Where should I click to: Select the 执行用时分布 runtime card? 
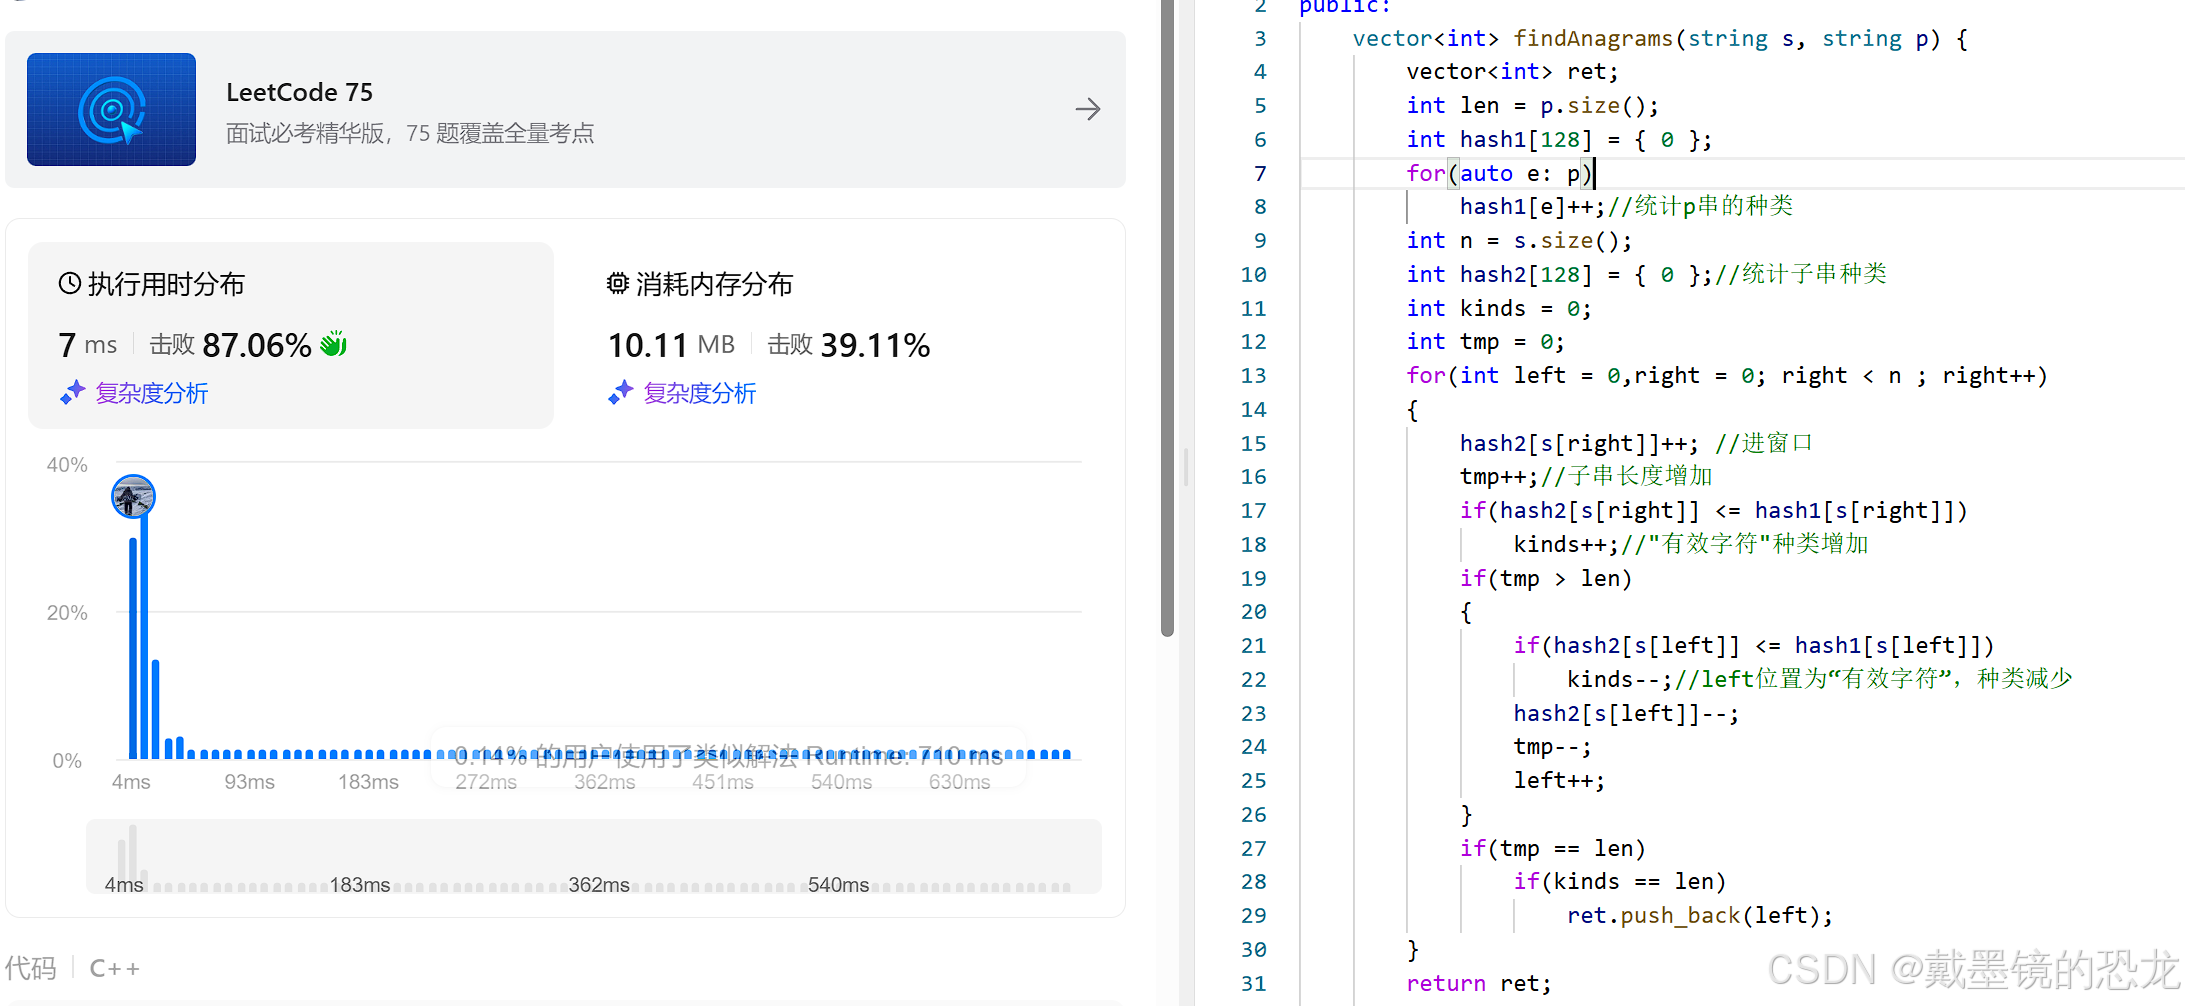pyautogui.click(x=291, y=335)
